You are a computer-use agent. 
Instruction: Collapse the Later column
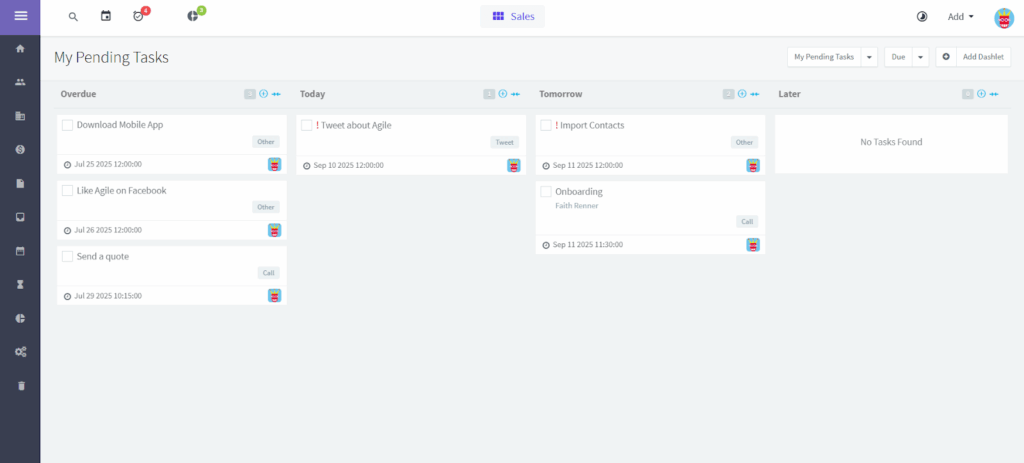pos(994,94)
